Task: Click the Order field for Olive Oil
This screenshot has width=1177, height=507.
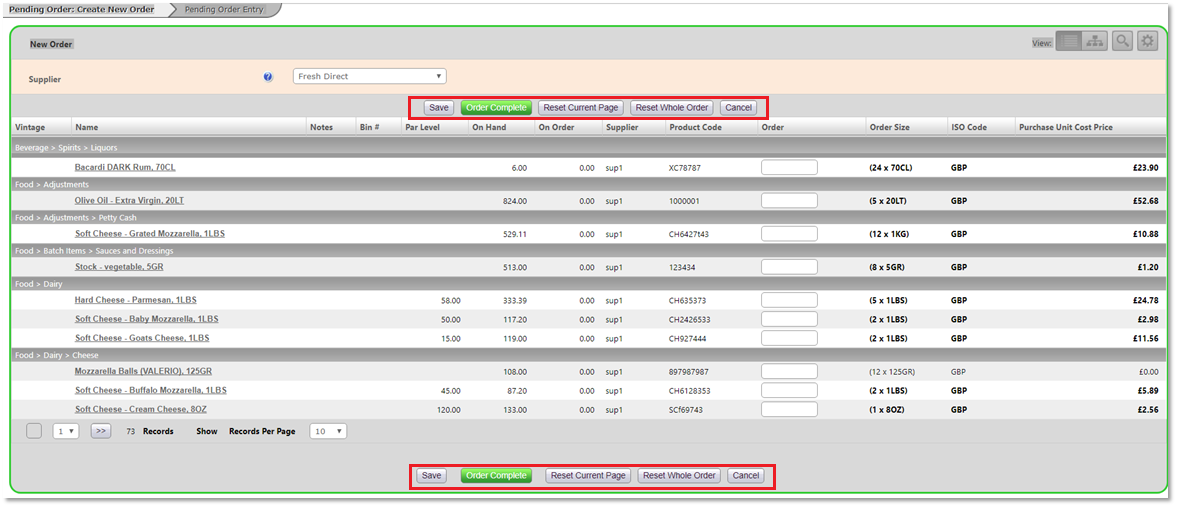Action: pos(789,201)
